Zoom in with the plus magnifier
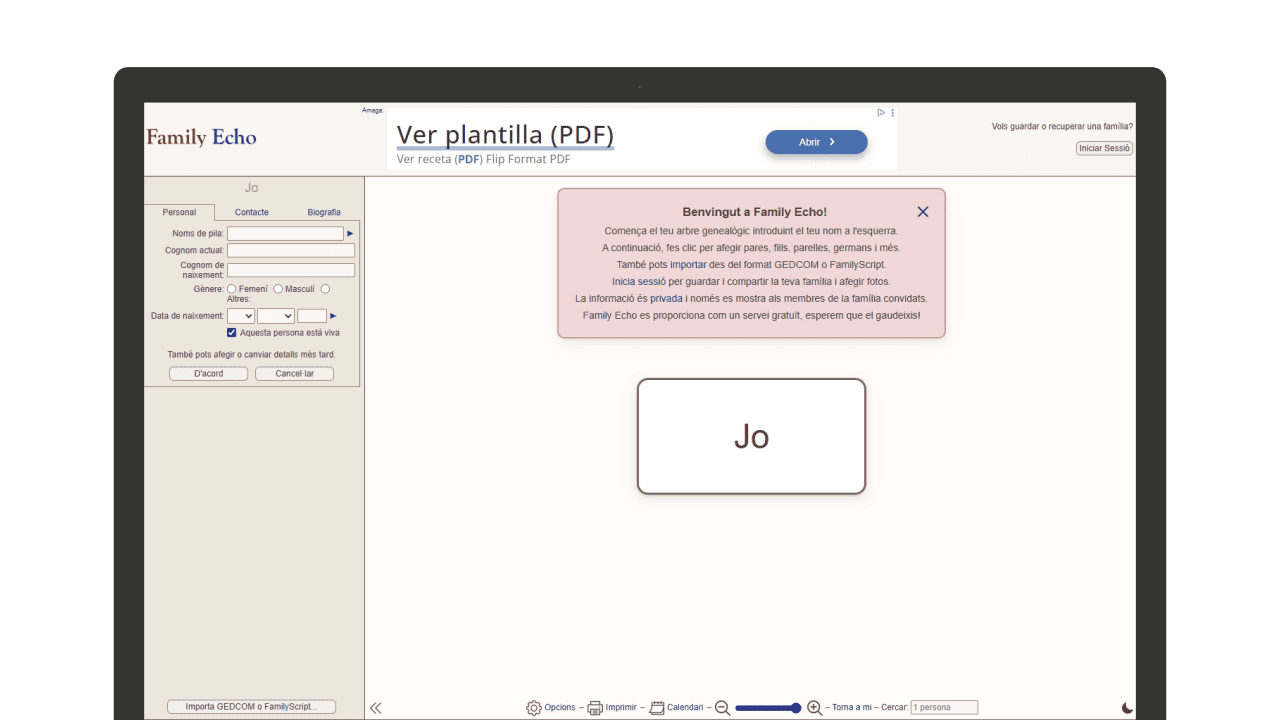Image resolution: width=1280 pixels, height=720 pixels. (x=814, y=708)
